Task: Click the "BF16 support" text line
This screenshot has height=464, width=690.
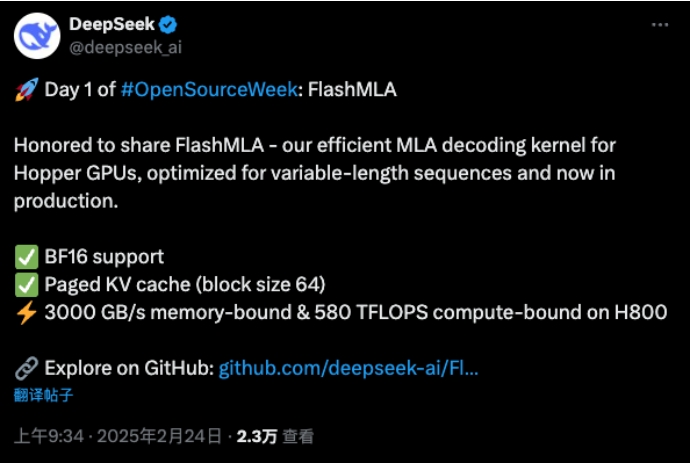Action: (104, 257)
